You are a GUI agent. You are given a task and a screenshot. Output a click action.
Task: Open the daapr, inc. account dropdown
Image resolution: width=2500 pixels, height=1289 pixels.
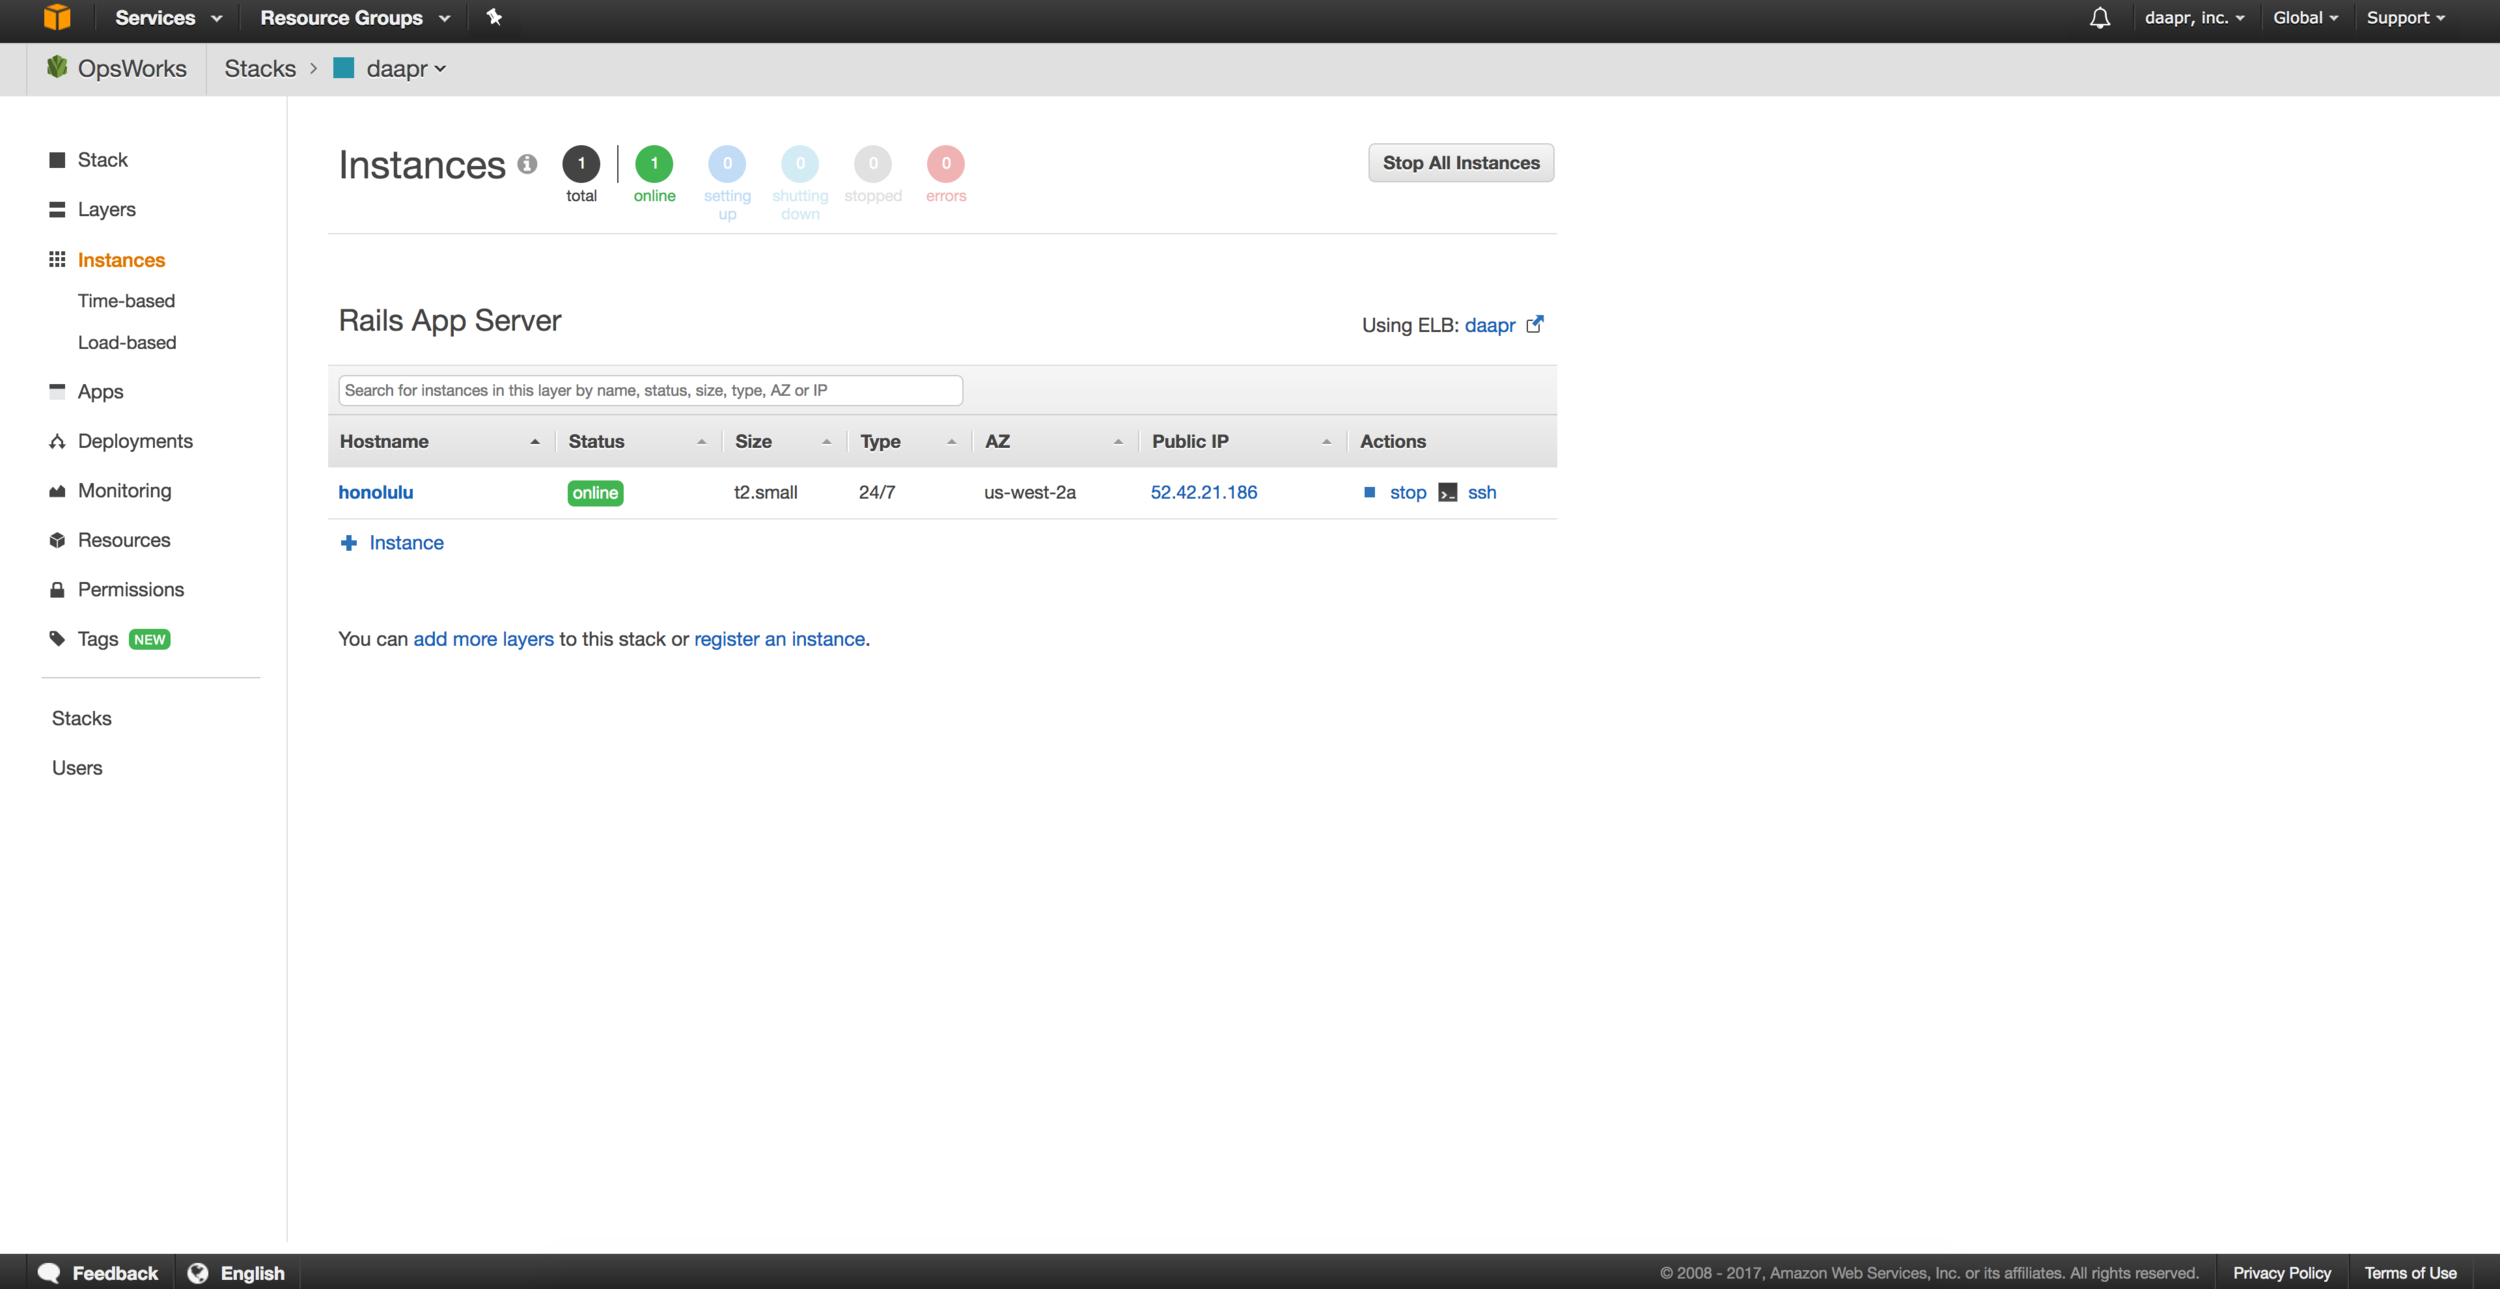[x=2194, y=18]
